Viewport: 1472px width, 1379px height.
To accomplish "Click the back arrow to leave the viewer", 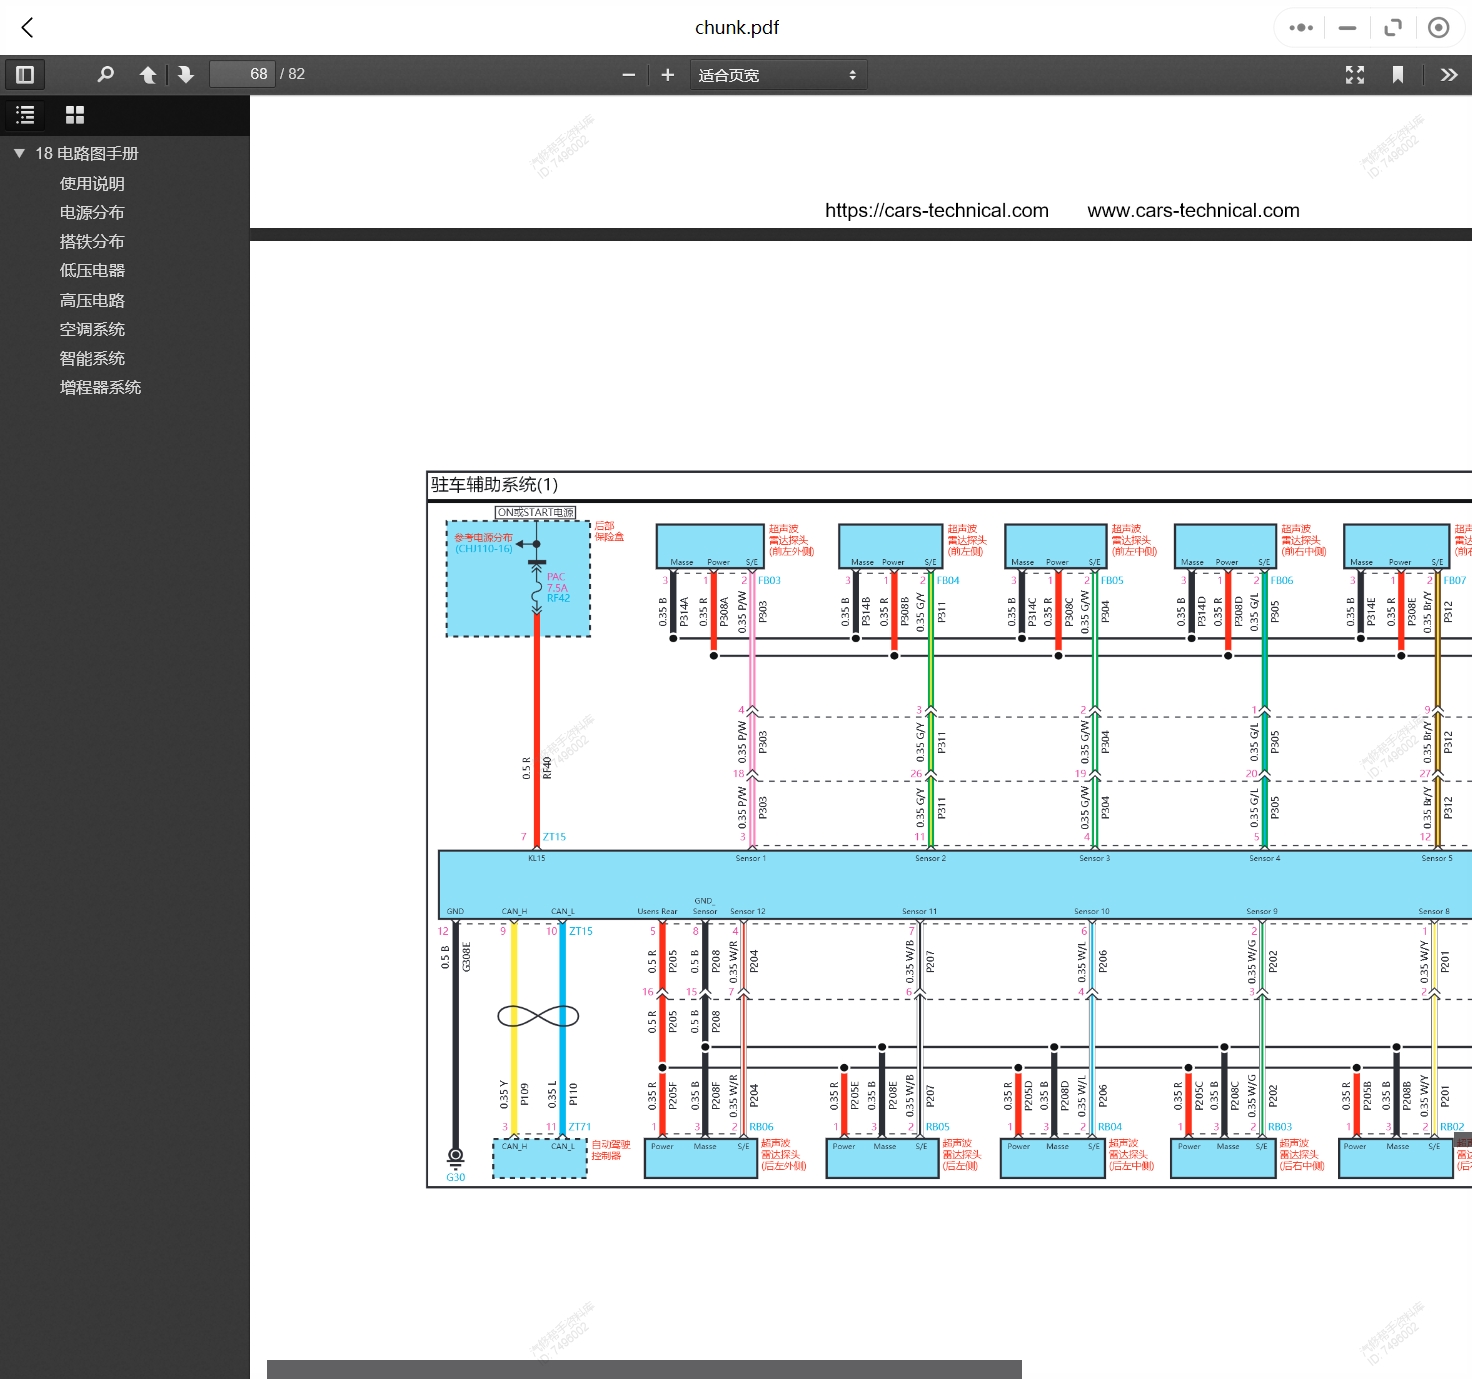I will (x=27, y=28).
